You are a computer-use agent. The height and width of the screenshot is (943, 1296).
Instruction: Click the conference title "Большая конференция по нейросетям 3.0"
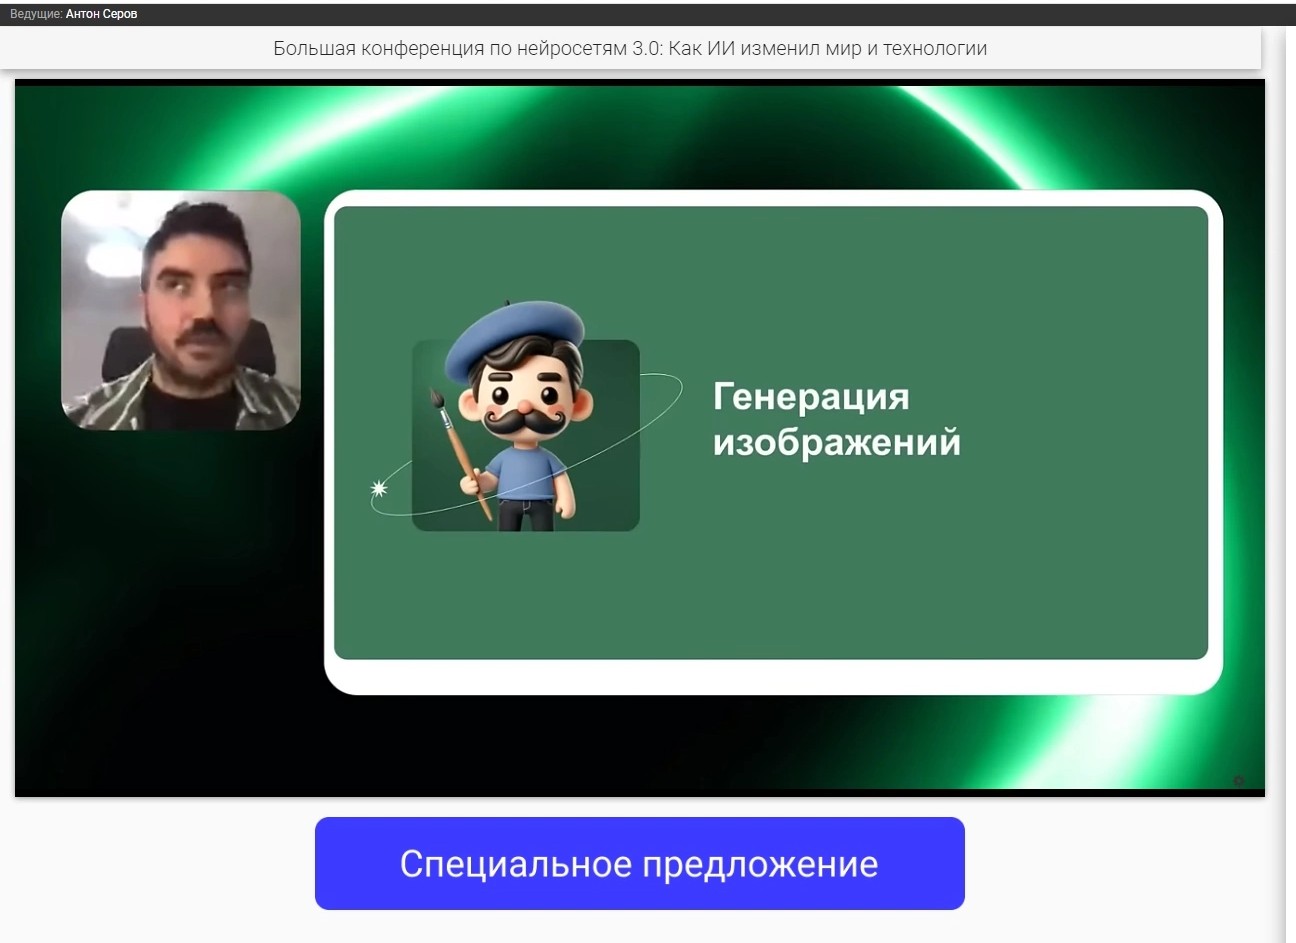click(x=468, y=48)
